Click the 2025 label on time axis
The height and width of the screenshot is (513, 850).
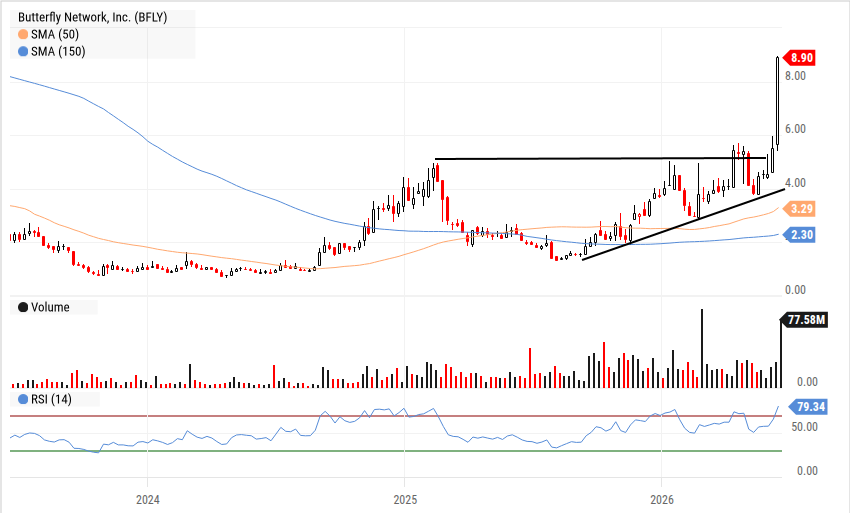405,499
